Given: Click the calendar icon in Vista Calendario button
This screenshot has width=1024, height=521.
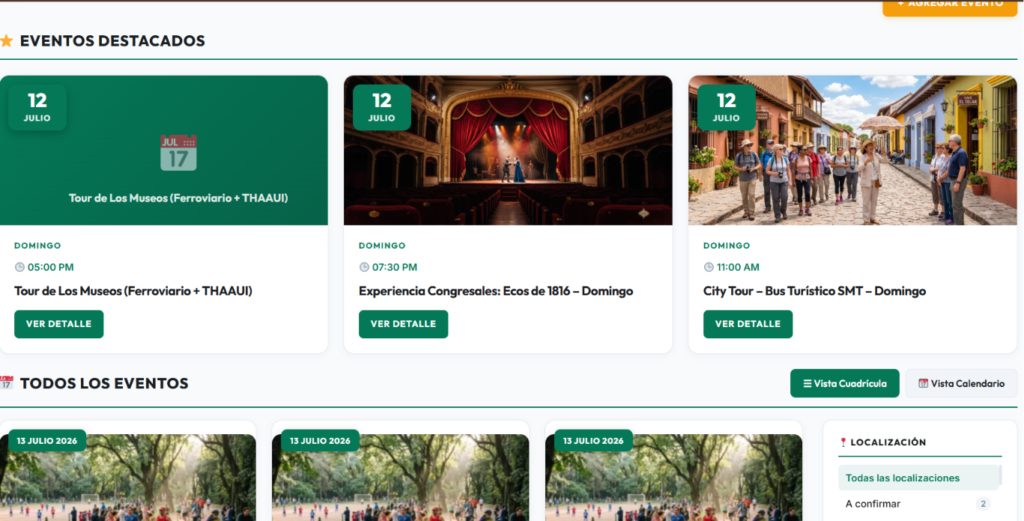Looking at the screenshot, I should click(x=923, y=383).
